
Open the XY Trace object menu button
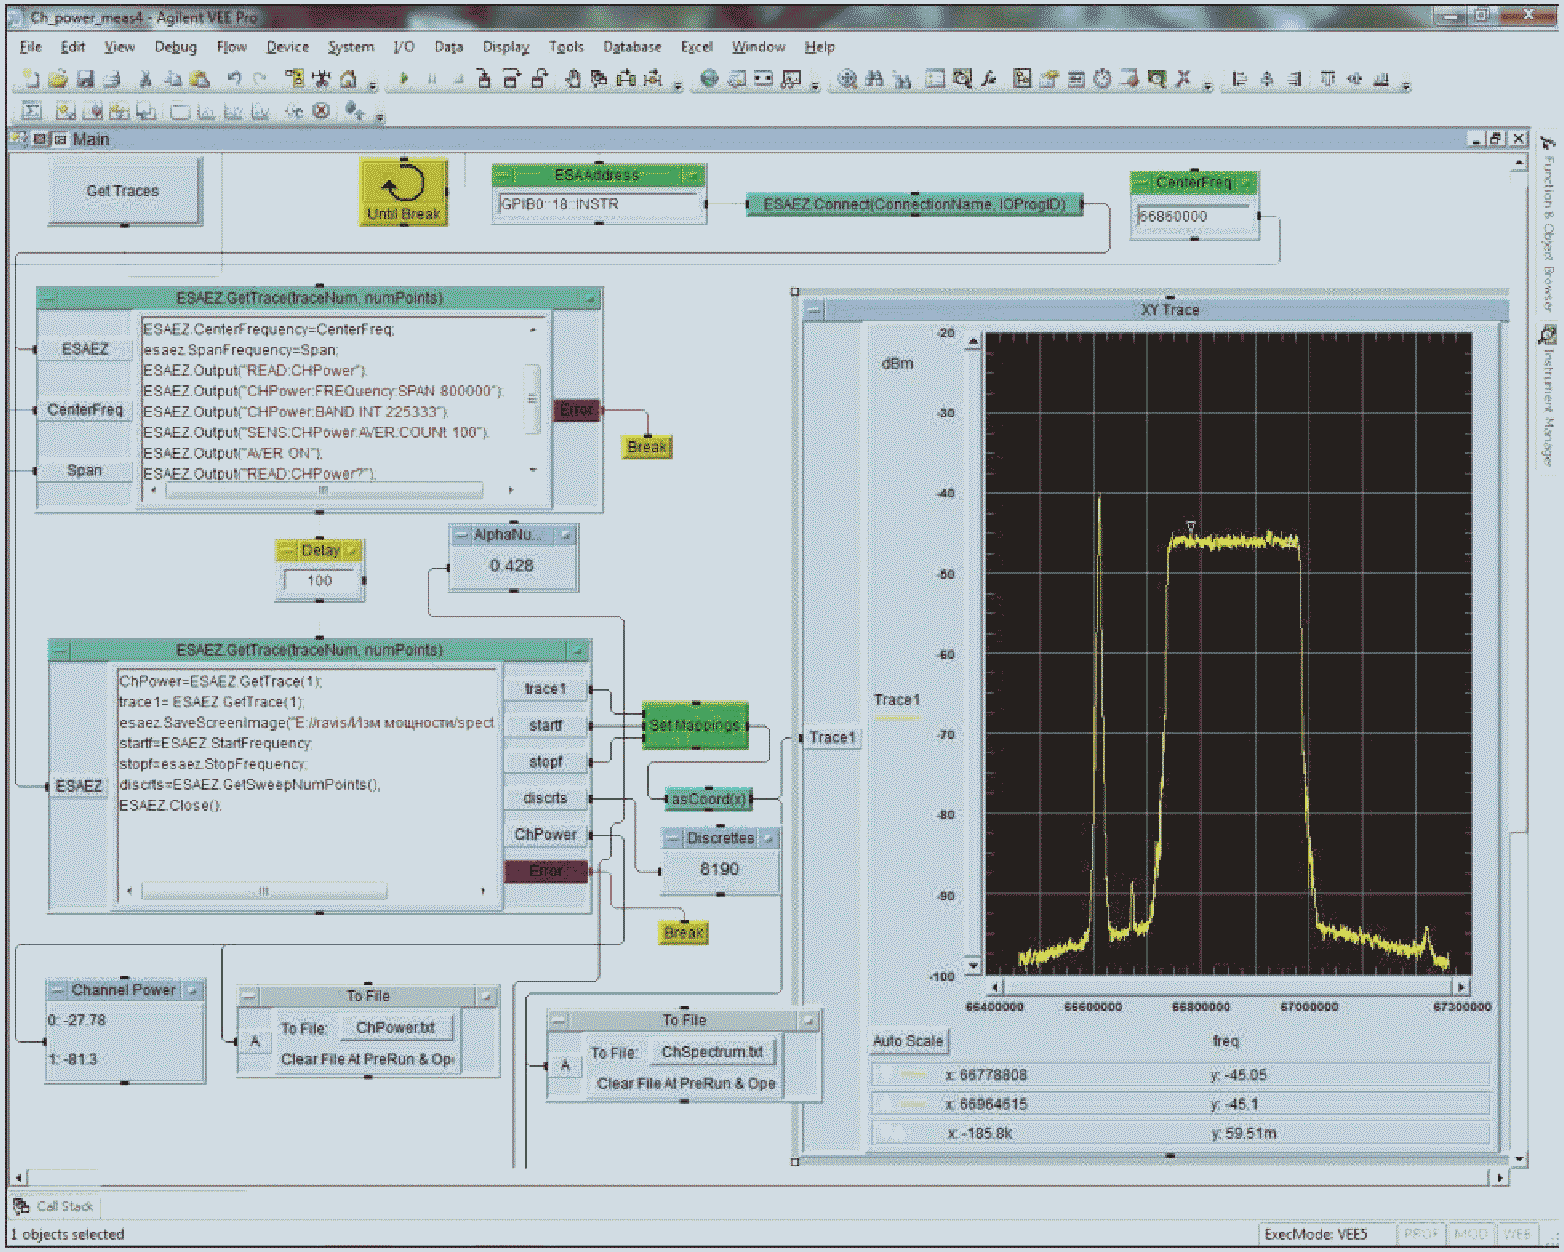[814, 310]
